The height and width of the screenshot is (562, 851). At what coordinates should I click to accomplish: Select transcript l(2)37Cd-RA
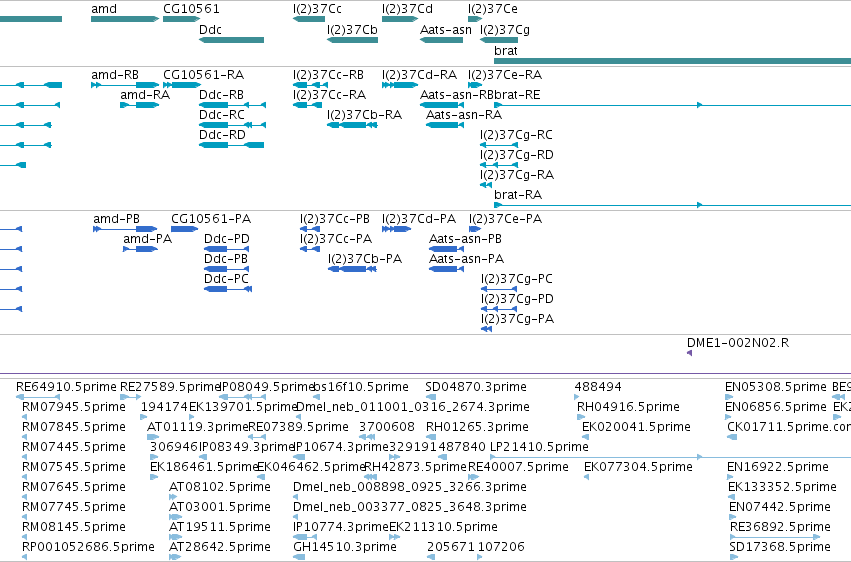click(400, 85)
